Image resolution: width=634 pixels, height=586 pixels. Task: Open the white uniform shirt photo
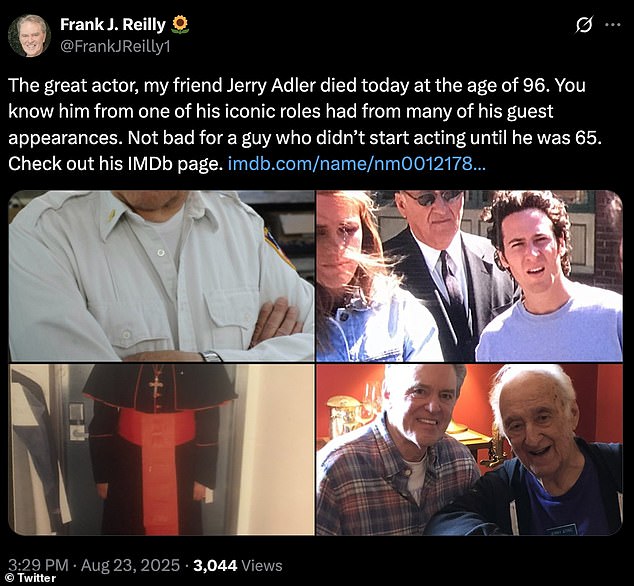pos(161,276)
